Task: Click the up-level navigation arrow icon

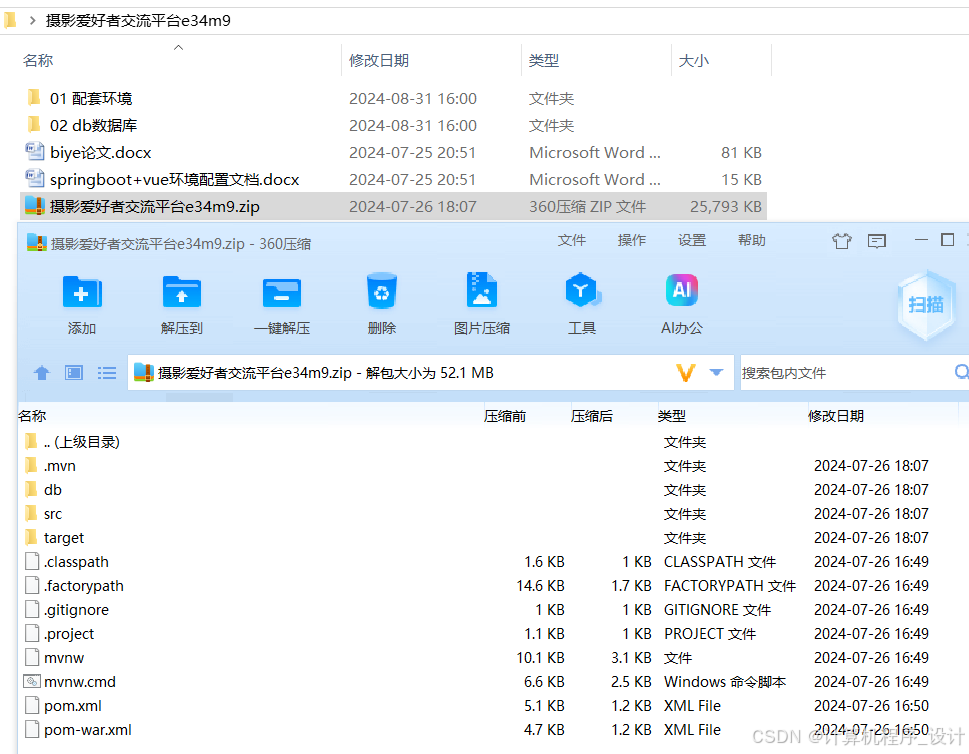Action: pyautogui.click(x=41, y=372)
